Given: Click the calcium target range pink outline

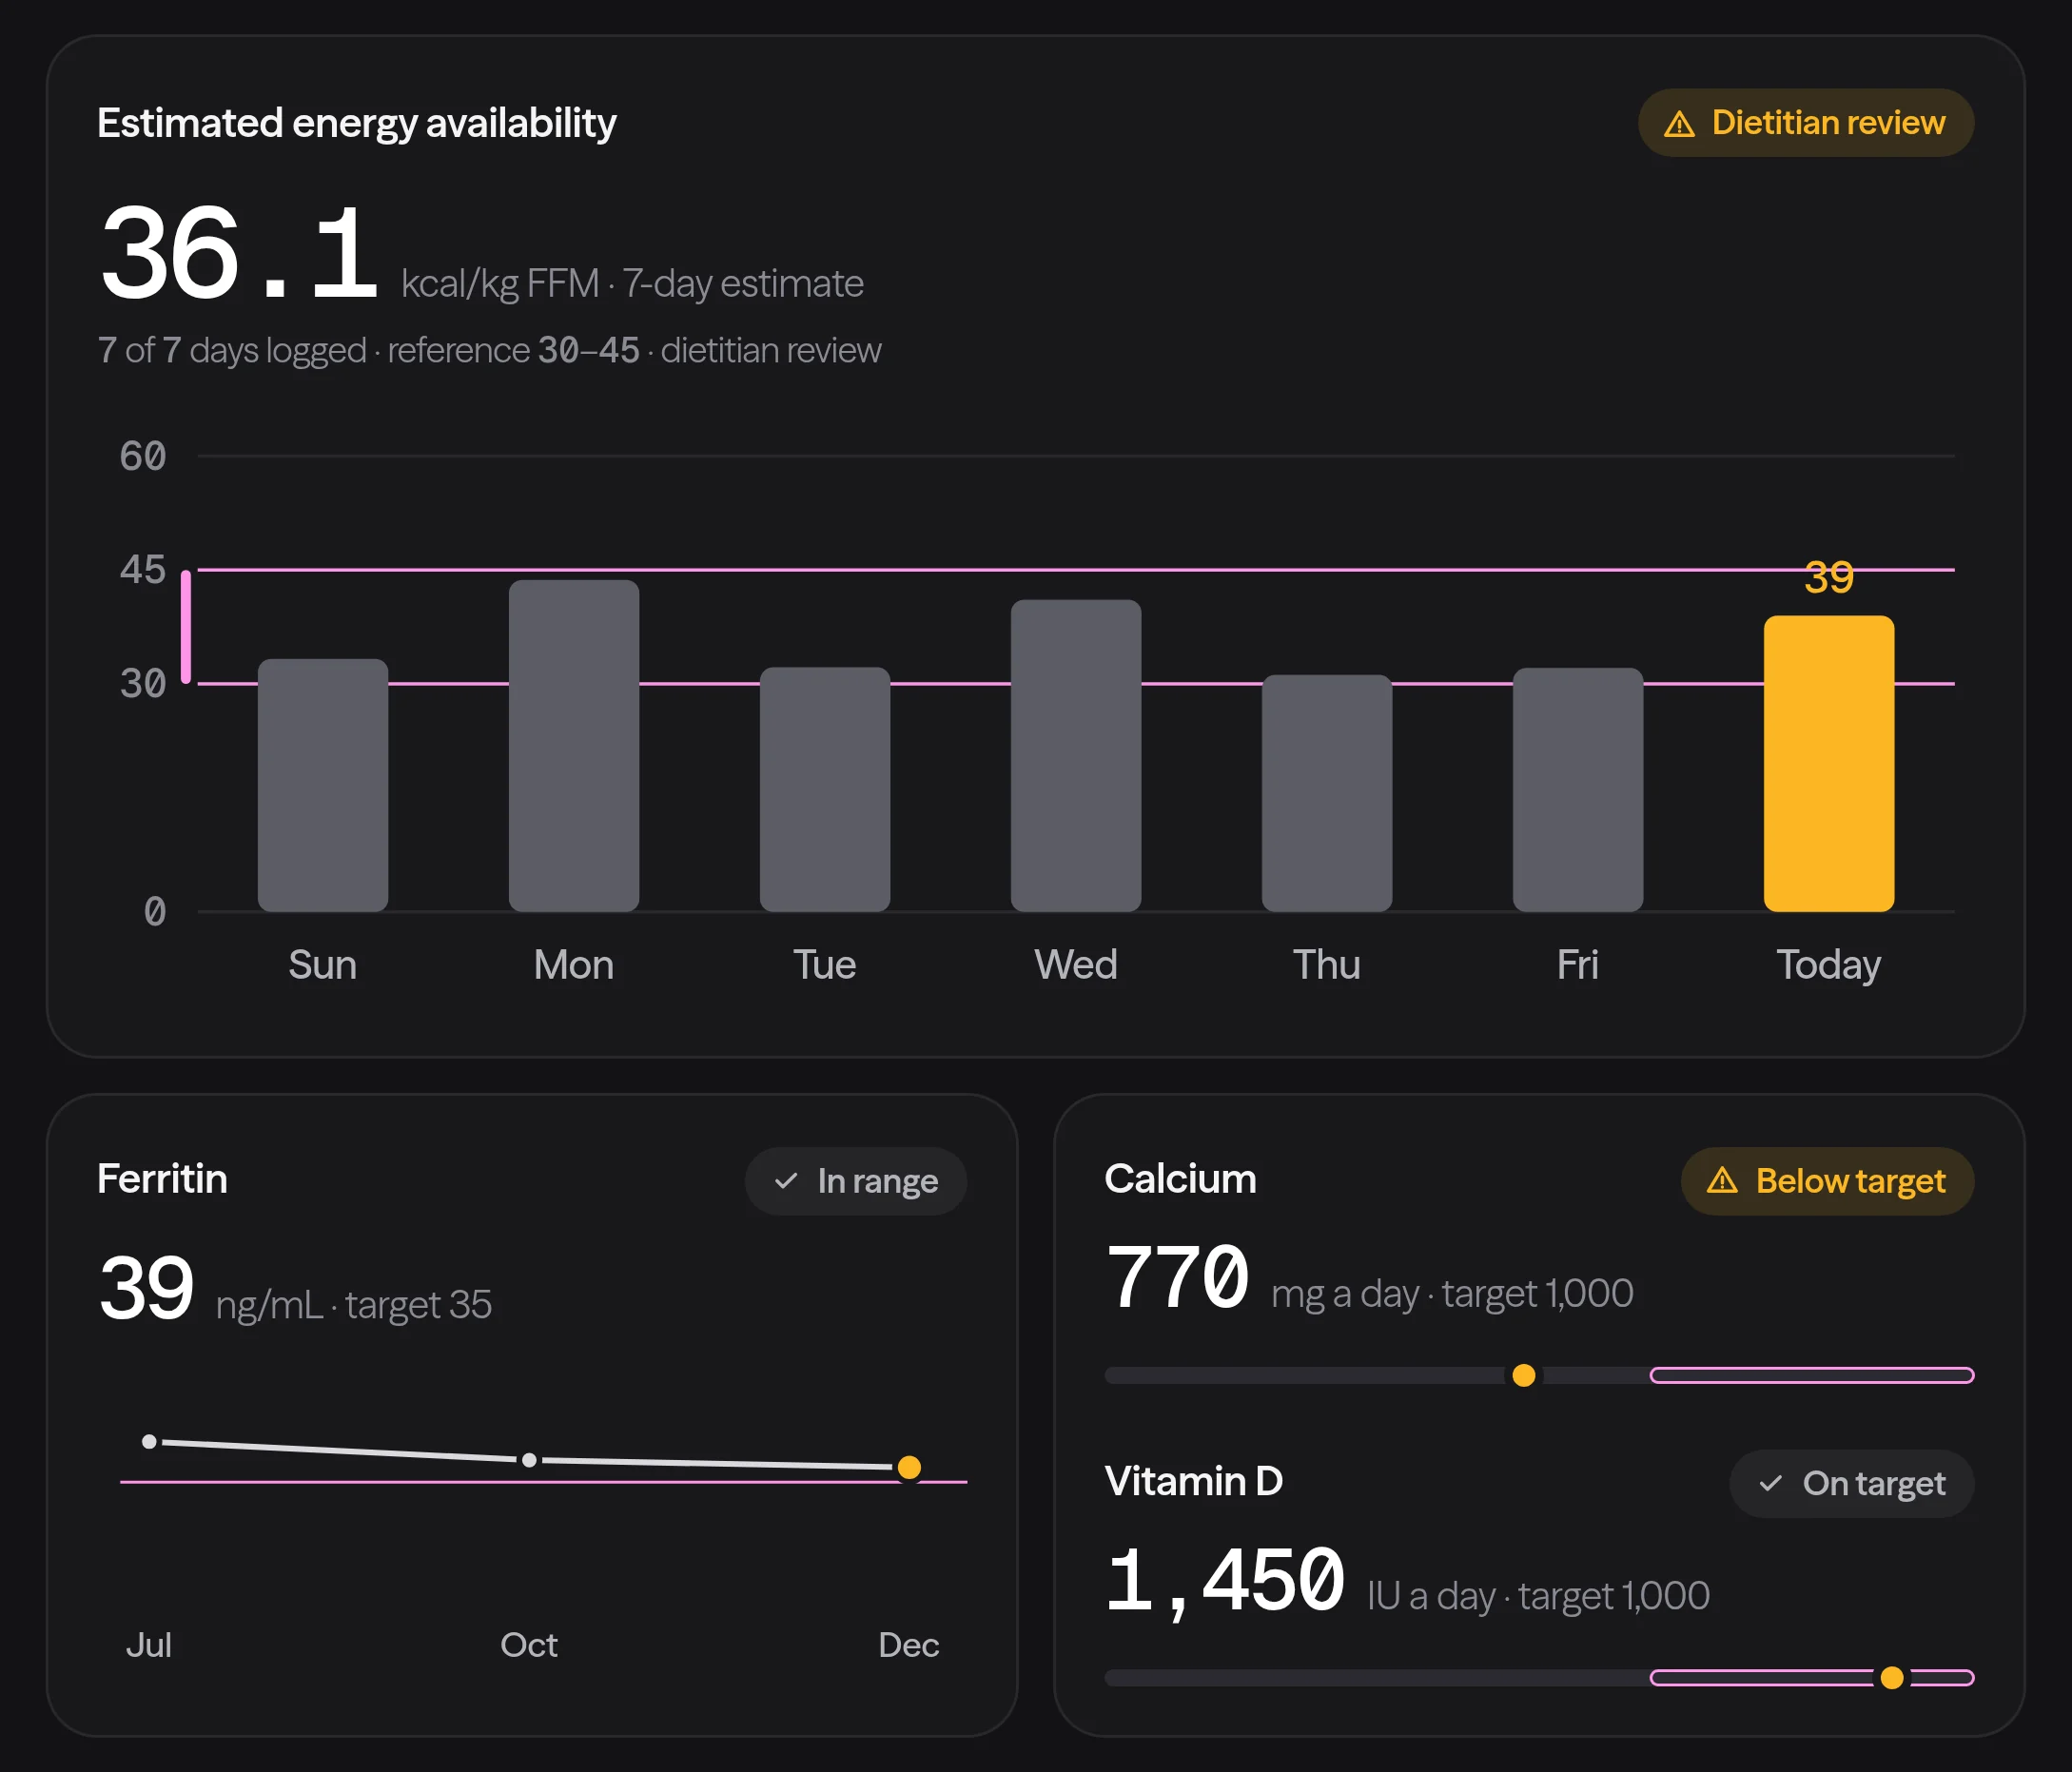Looking at the screenshot, I should (1811, 1375).
